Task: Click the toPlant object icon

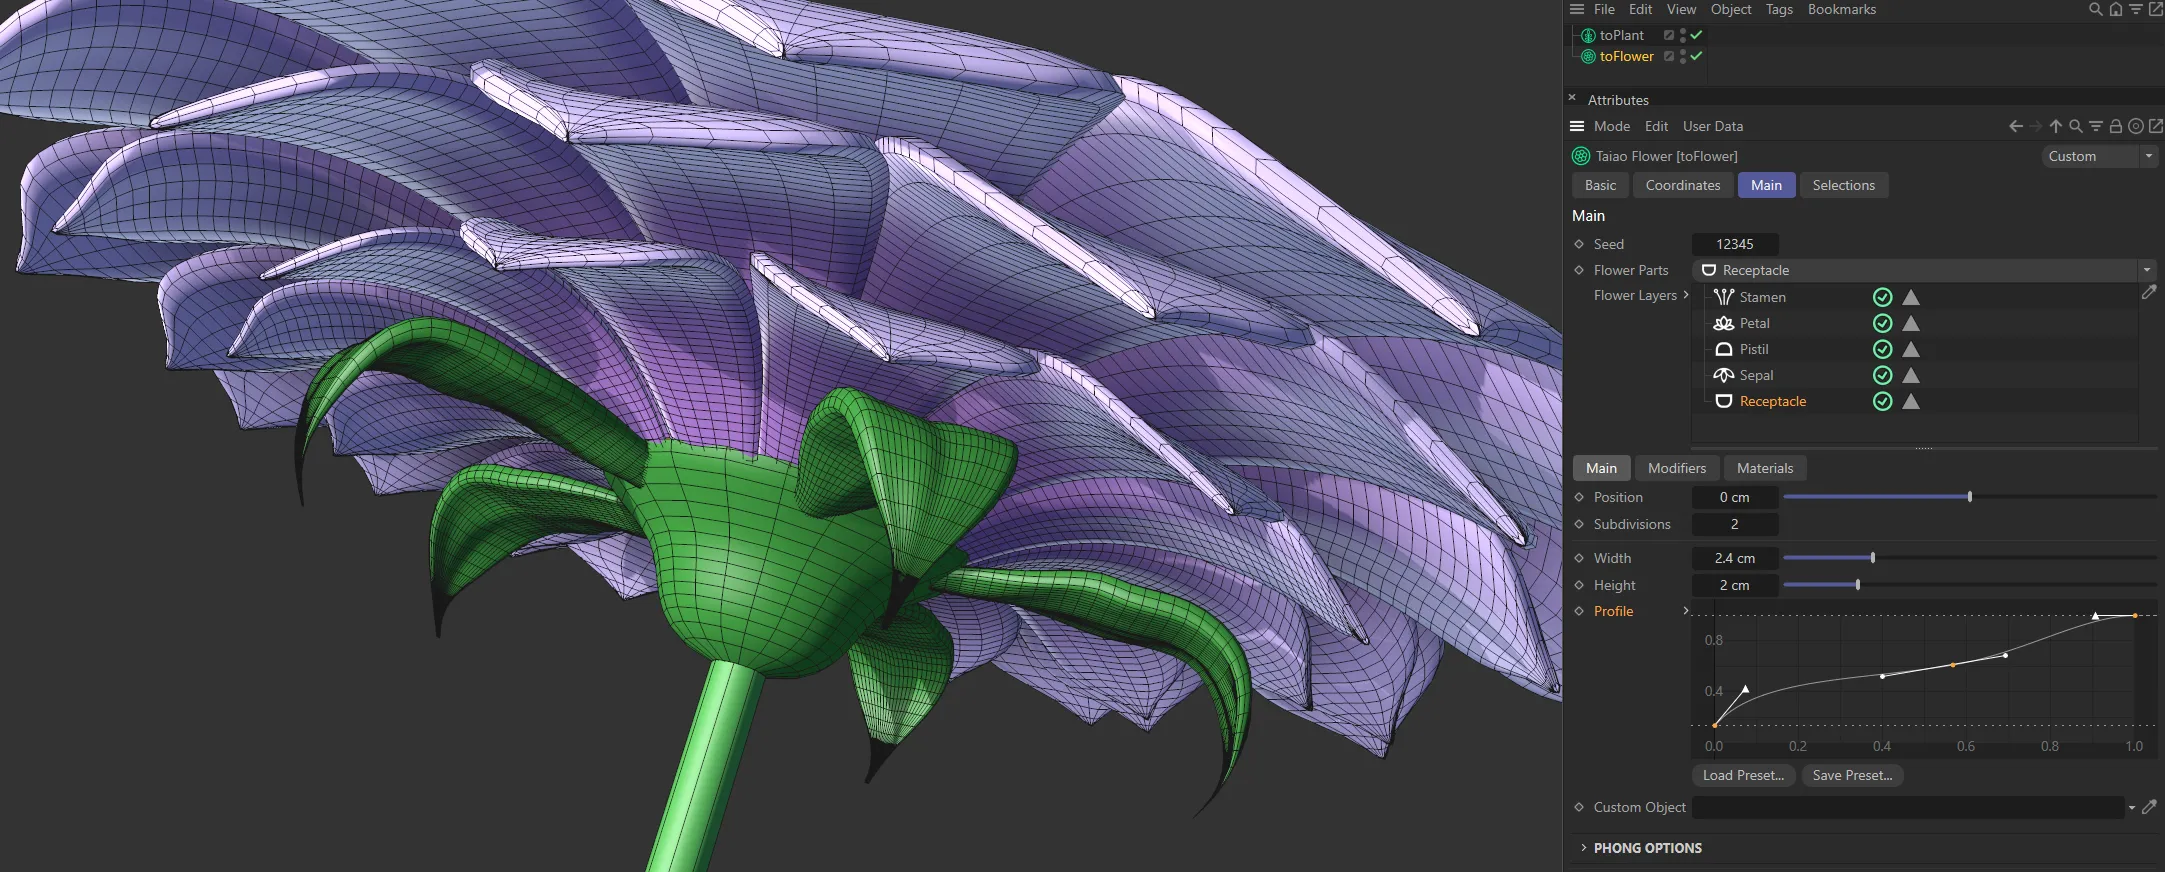Action: tap(1588, 35)
